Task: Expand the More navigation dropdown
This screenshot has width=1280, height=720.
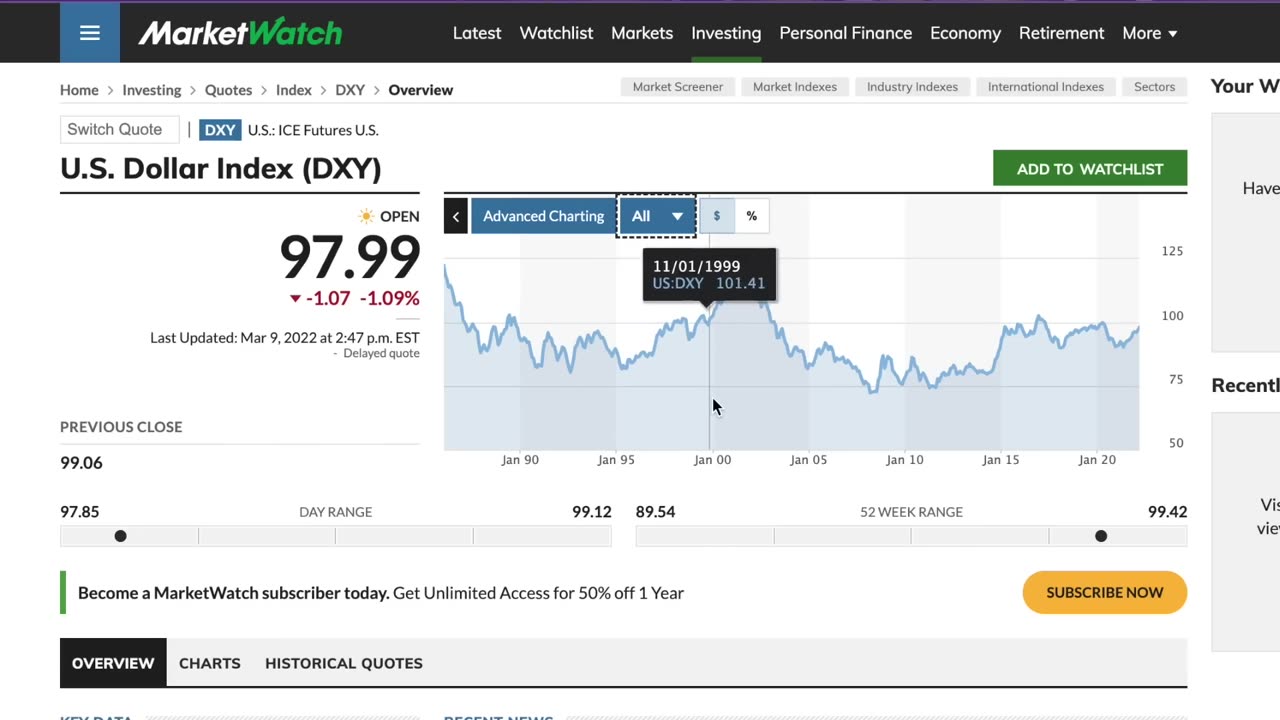Action: pos(1150,33)
